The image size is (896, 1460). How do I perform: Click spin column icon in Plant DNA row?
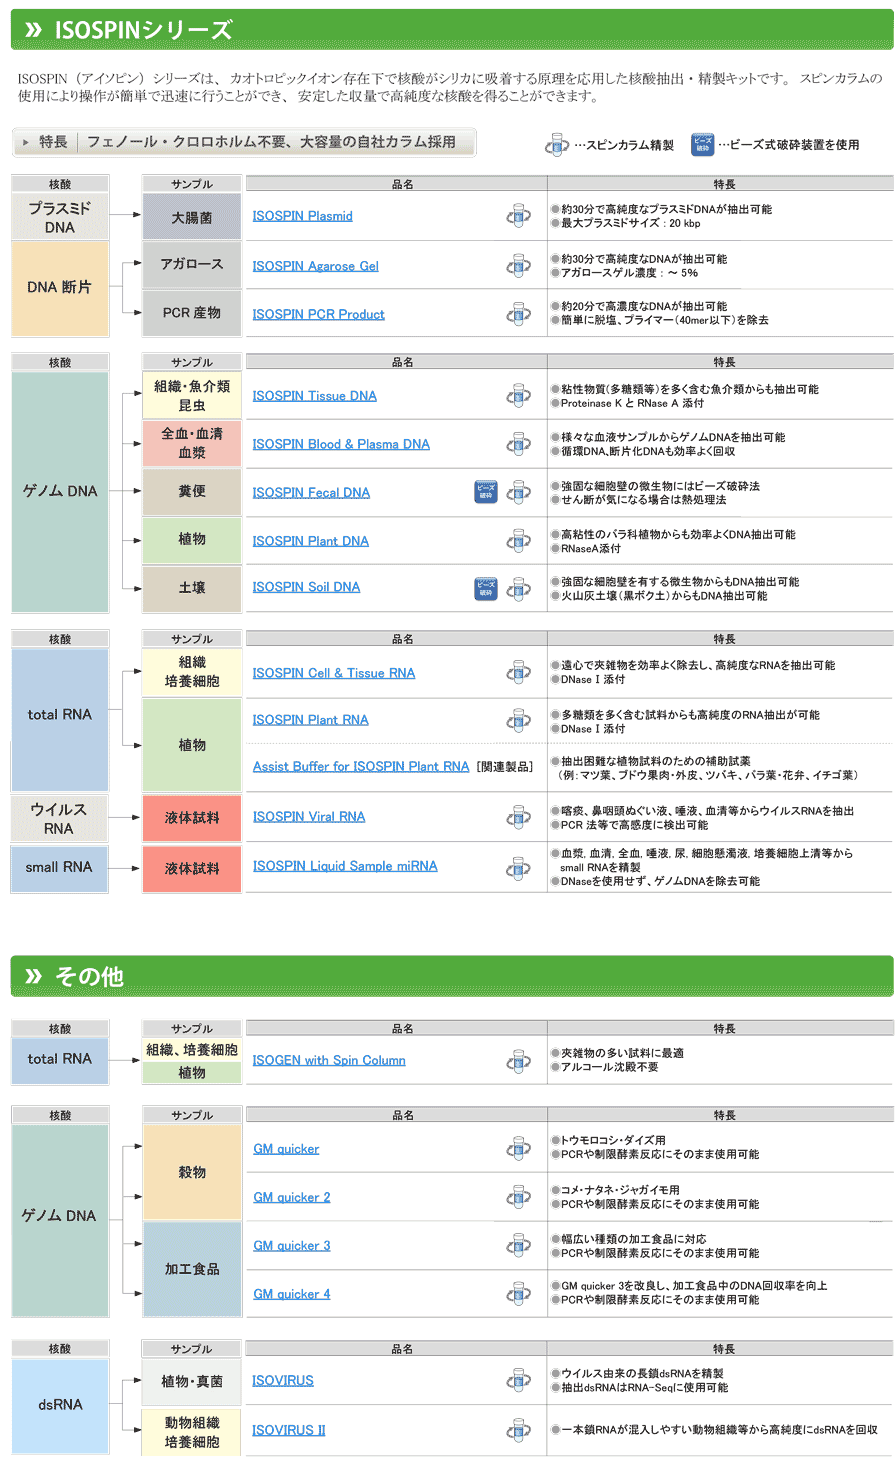(x=518, y=541)
